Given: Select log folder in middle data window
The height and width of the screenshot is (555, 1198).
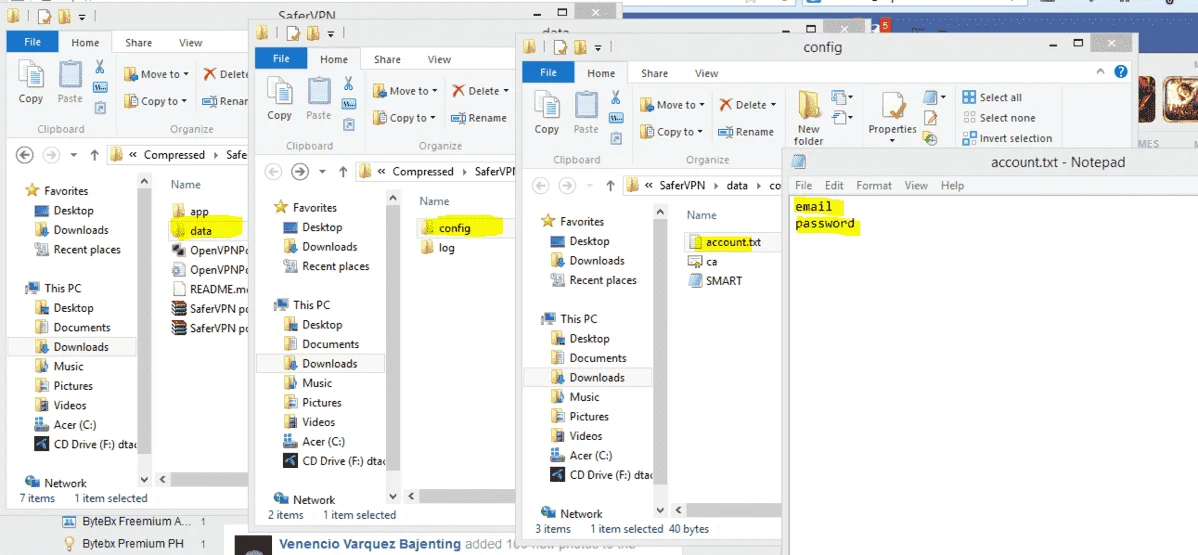Looking at the screenshot, I should tap(438, 248).
